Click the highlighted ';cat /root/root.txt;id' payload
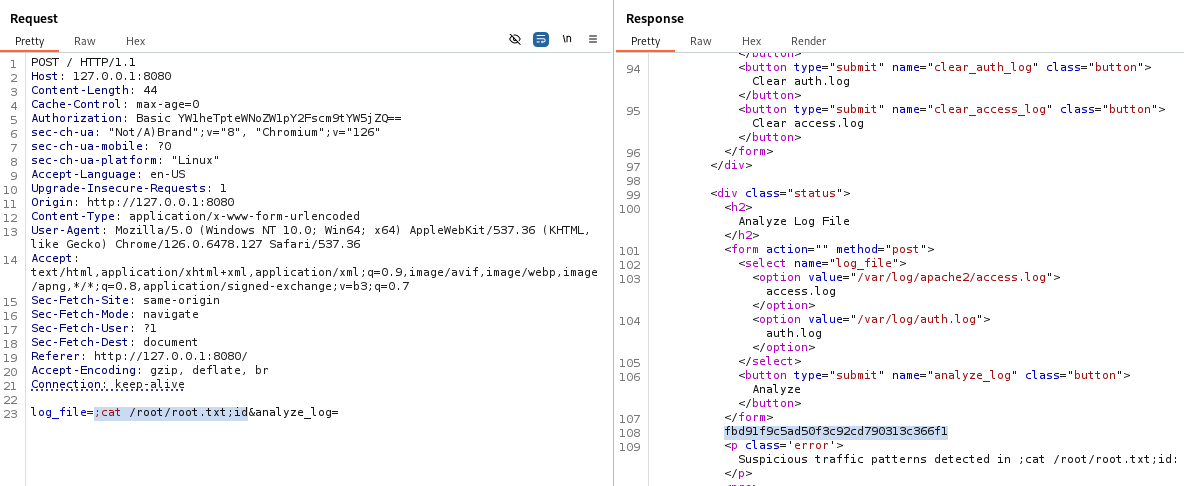The height and width of the screenshot is (486, 1184). pyautogui.click(x=171, y=413)
